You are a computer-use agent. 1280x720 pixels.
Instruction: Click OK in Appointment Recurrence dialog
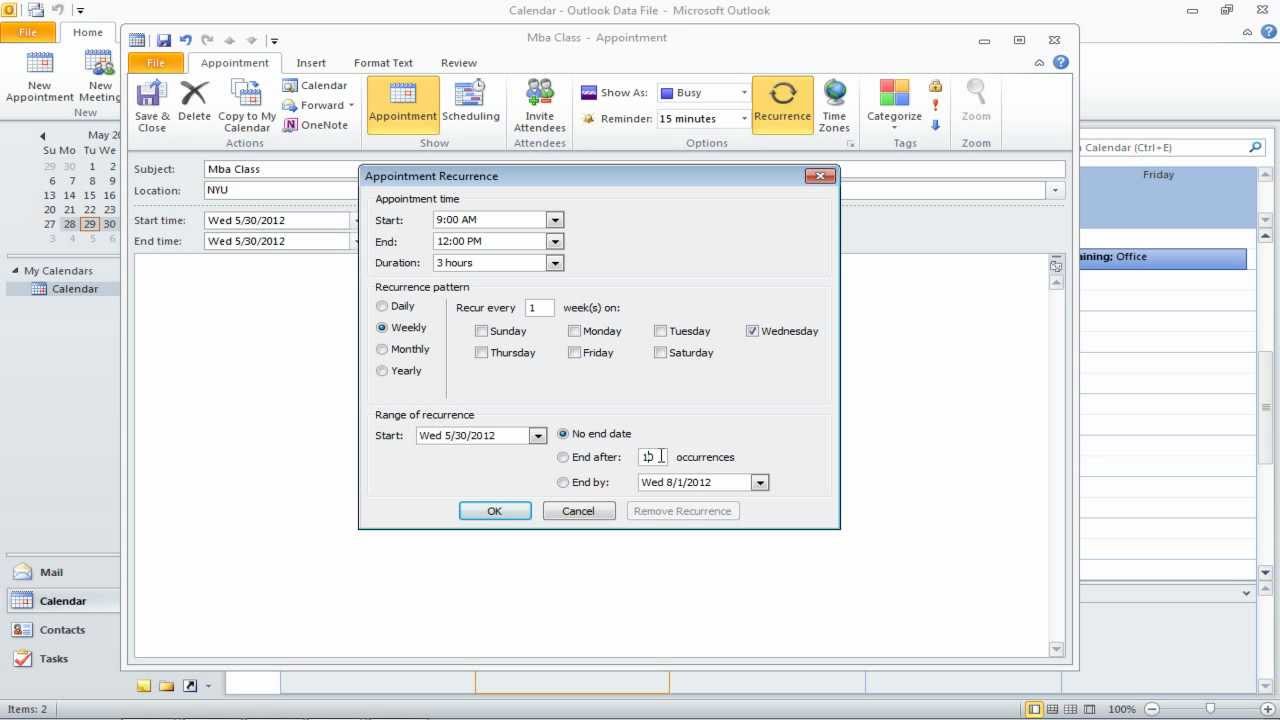click(495, 511)
